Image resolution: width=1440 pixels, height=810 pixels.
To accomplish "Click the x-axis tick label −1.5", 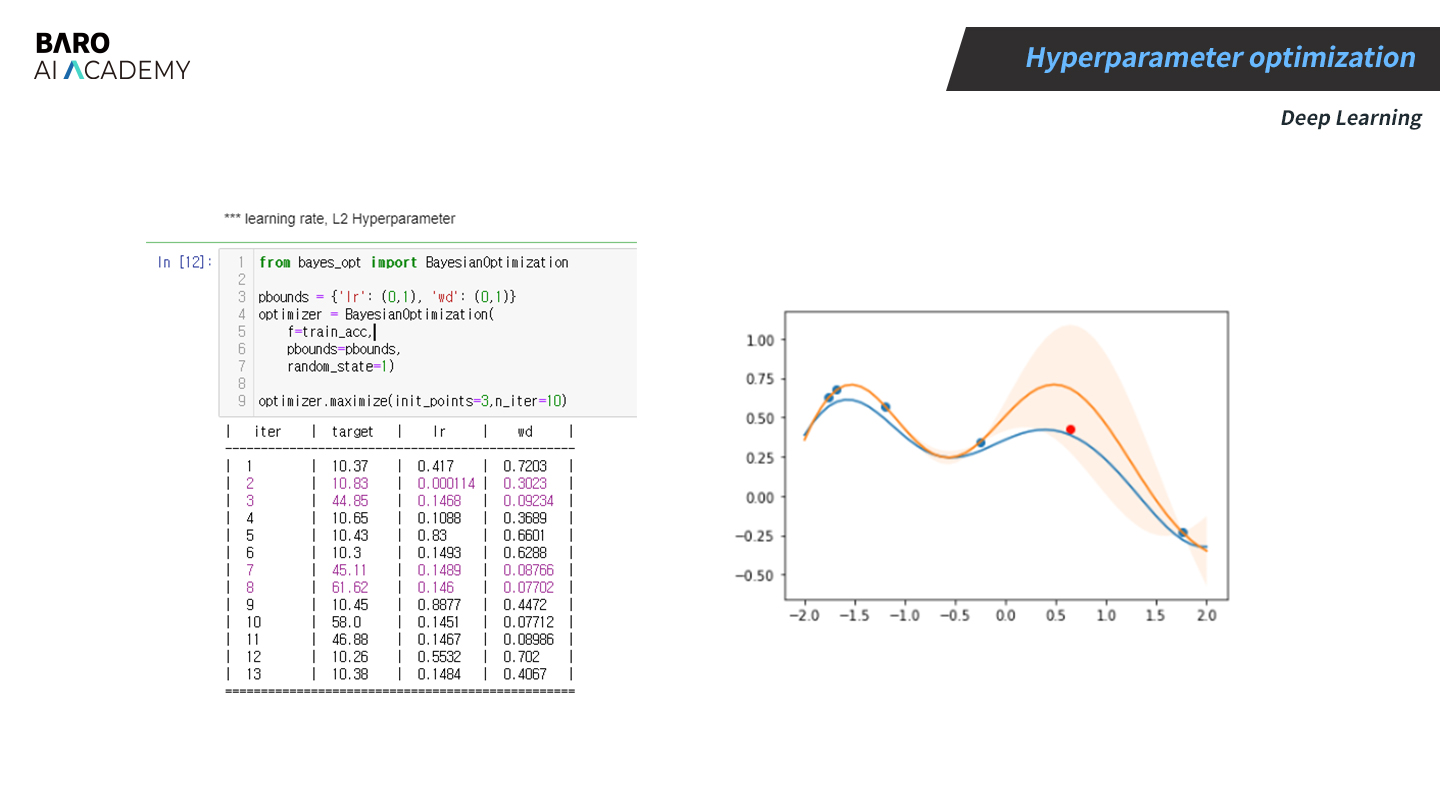I will pyautogui.click(x=854, y=615).
